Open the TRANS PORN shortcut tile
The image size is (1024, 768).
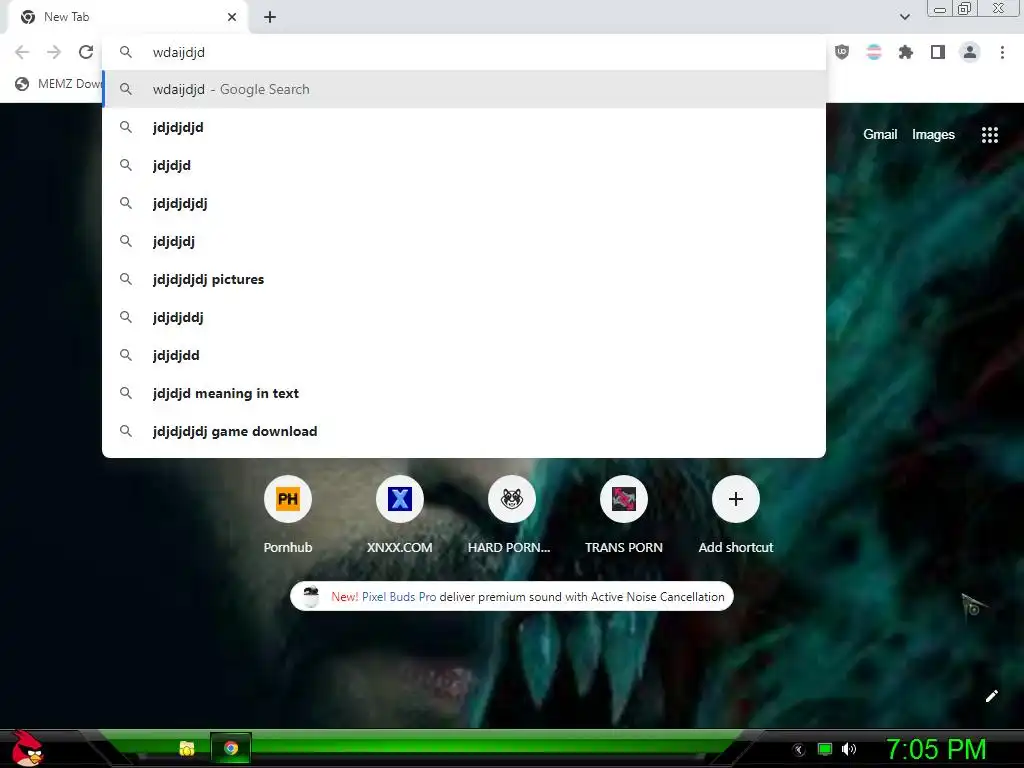pyautogui.click(x=624, y=515)
